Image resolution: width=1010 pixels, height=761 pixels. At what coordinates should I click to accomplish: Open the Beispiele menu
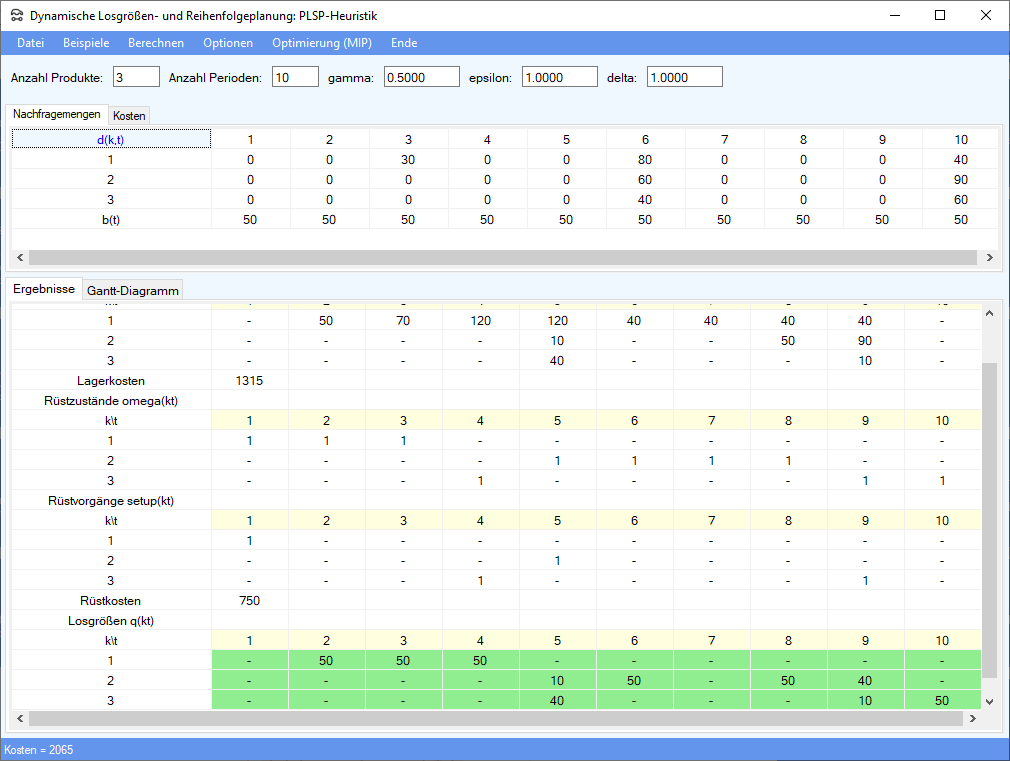tap(86, 43)
